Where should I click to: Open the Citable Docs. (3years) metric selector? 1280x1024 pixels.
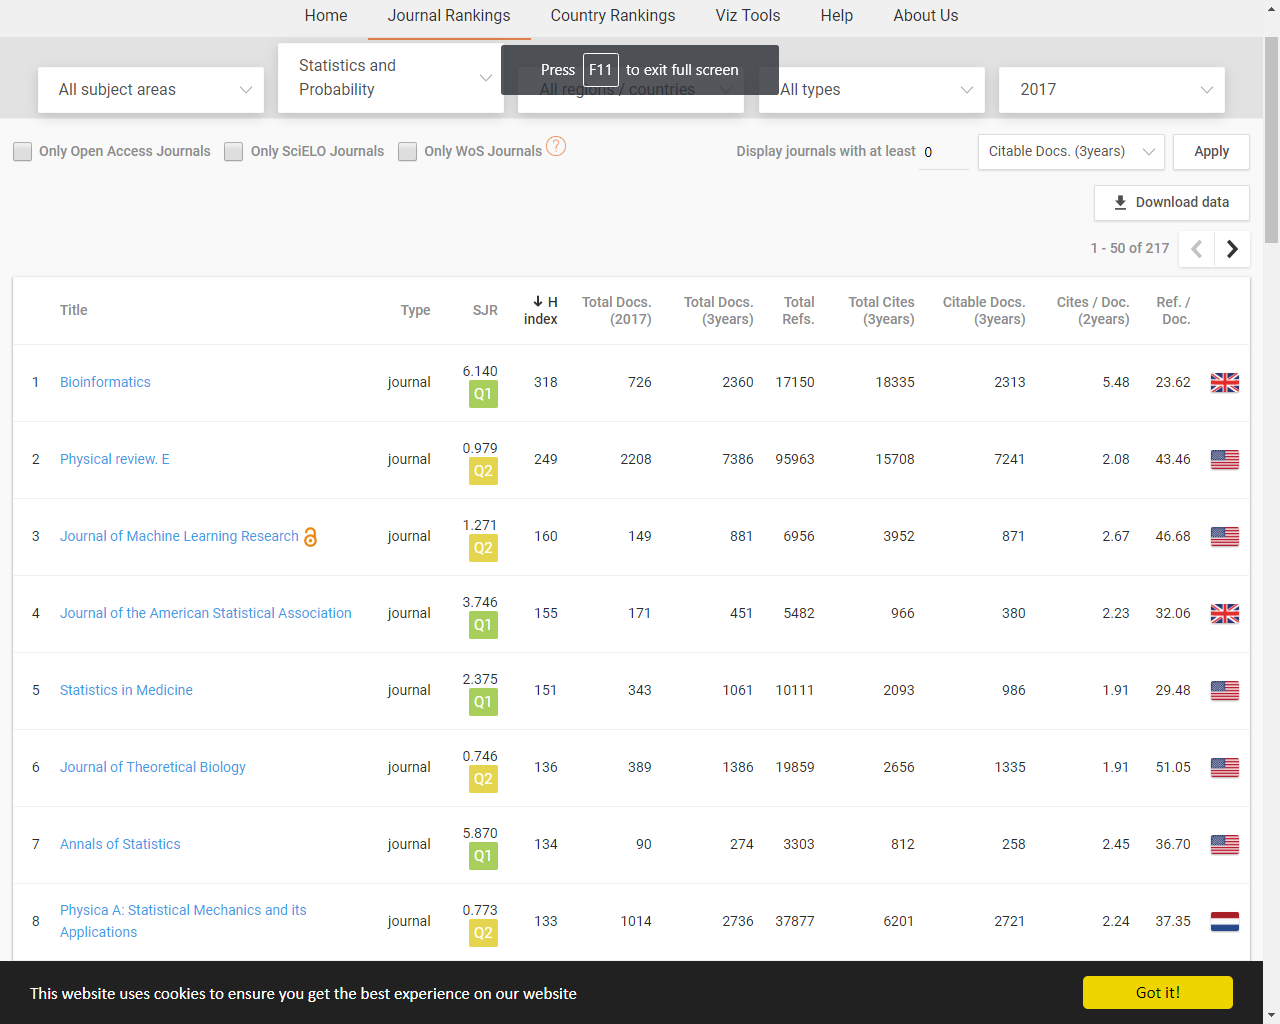[x=1070, y=151]
